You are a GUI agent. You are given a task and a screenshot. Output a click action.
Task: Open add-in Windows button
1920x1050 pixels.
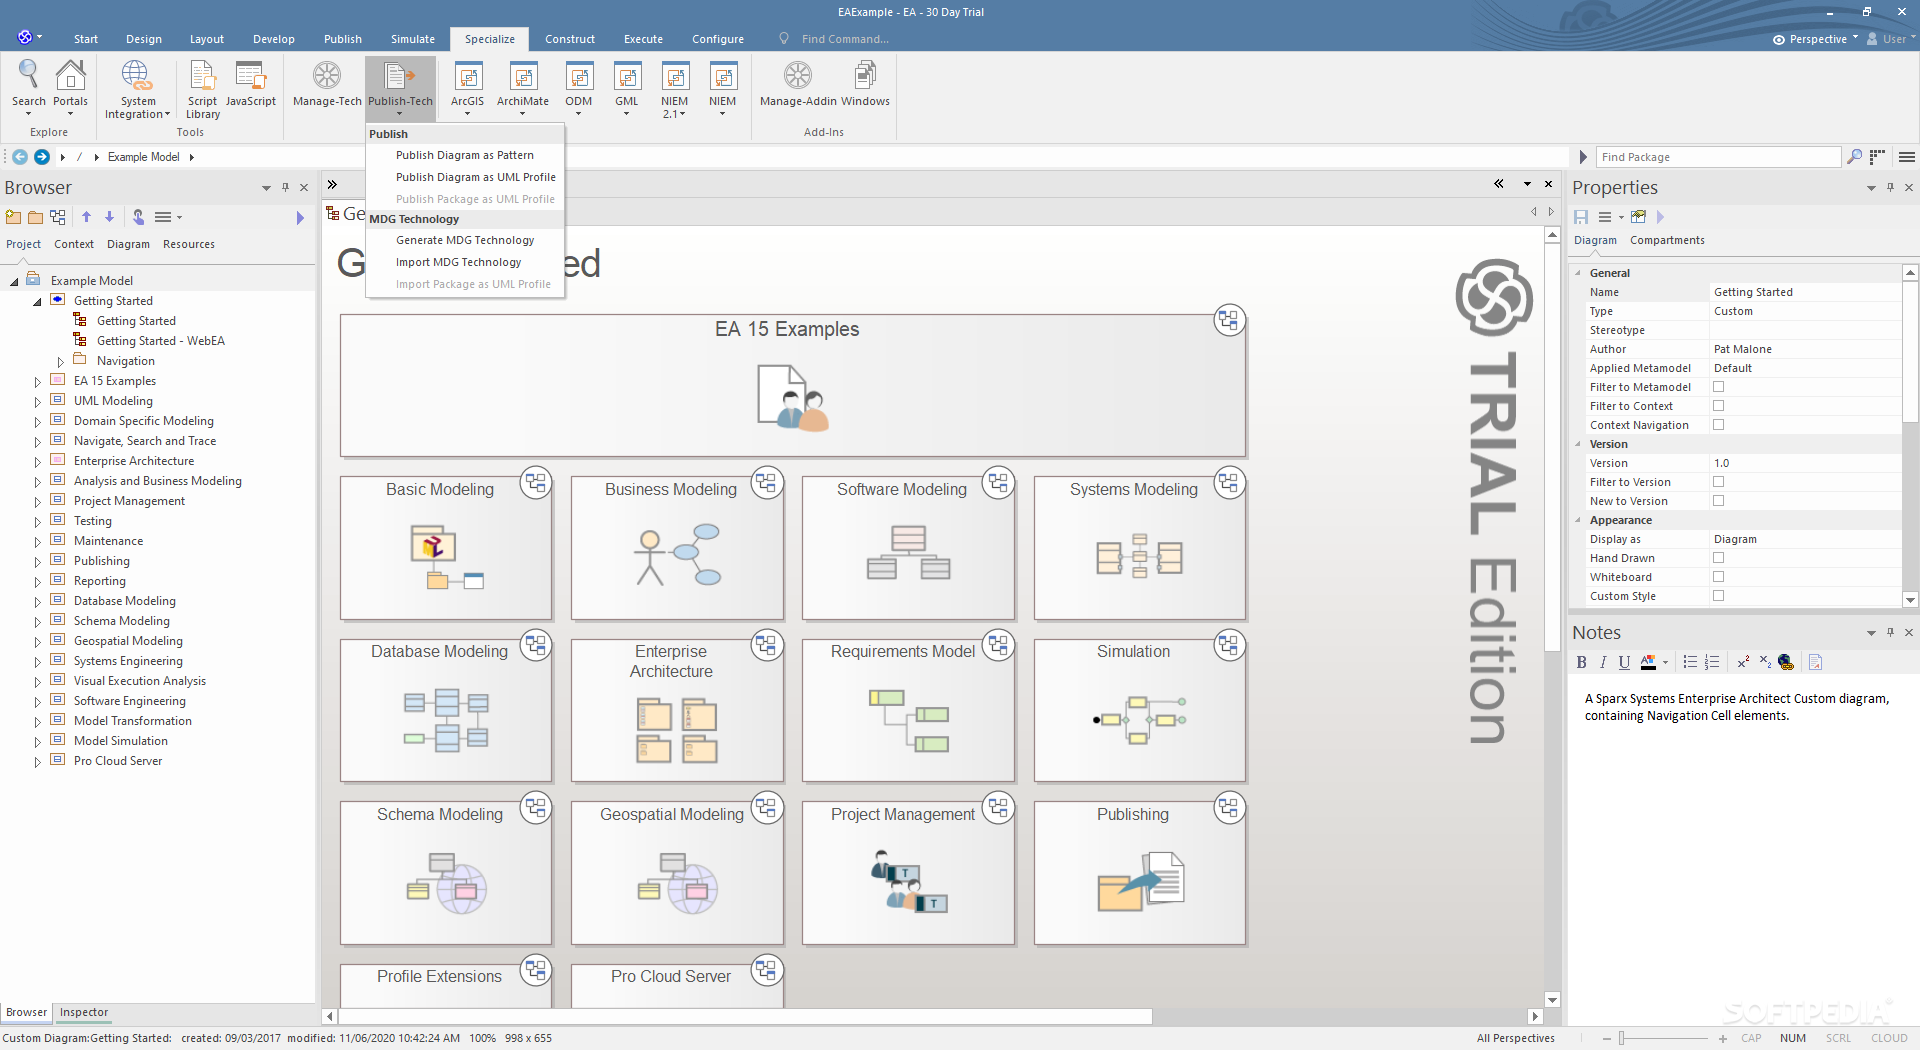pyautogui.click(x=865, y=85)
